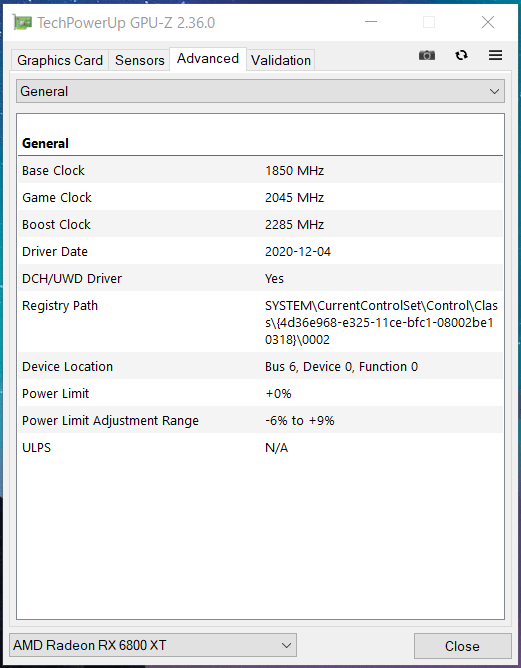Open the AMD Radeon RX 6800 XT selector
Viewport: 521px width, 668px height.
(x=153, y=645)
